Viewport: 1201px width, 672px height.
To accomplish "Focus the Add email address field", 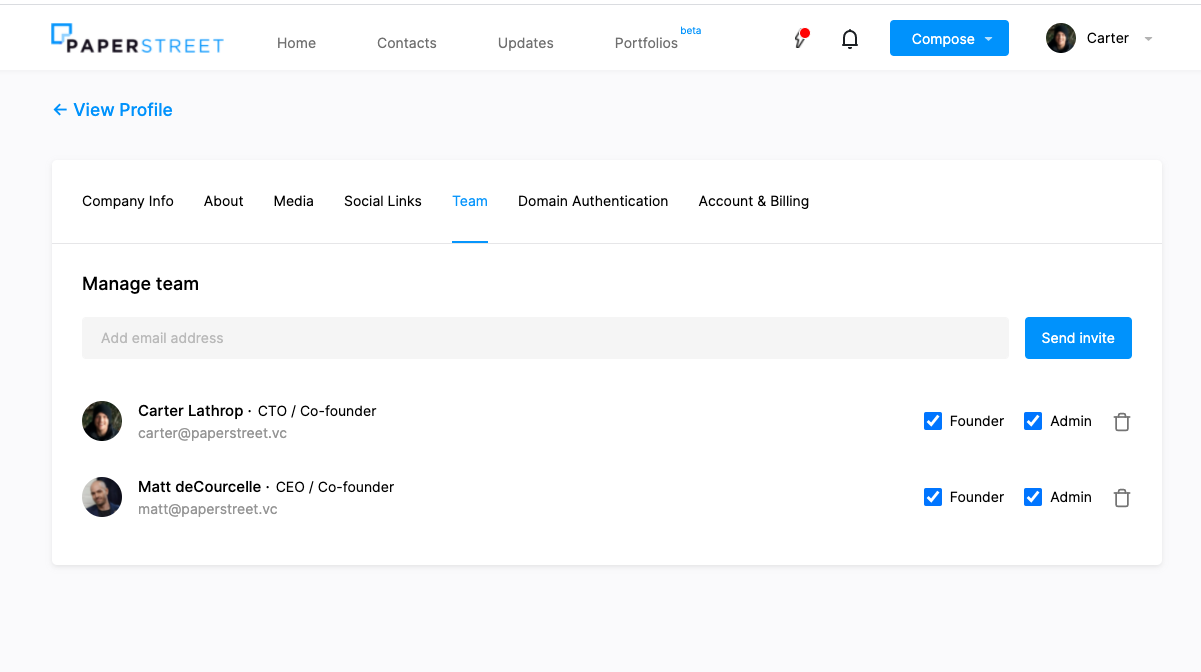I will tap(545, 338).
